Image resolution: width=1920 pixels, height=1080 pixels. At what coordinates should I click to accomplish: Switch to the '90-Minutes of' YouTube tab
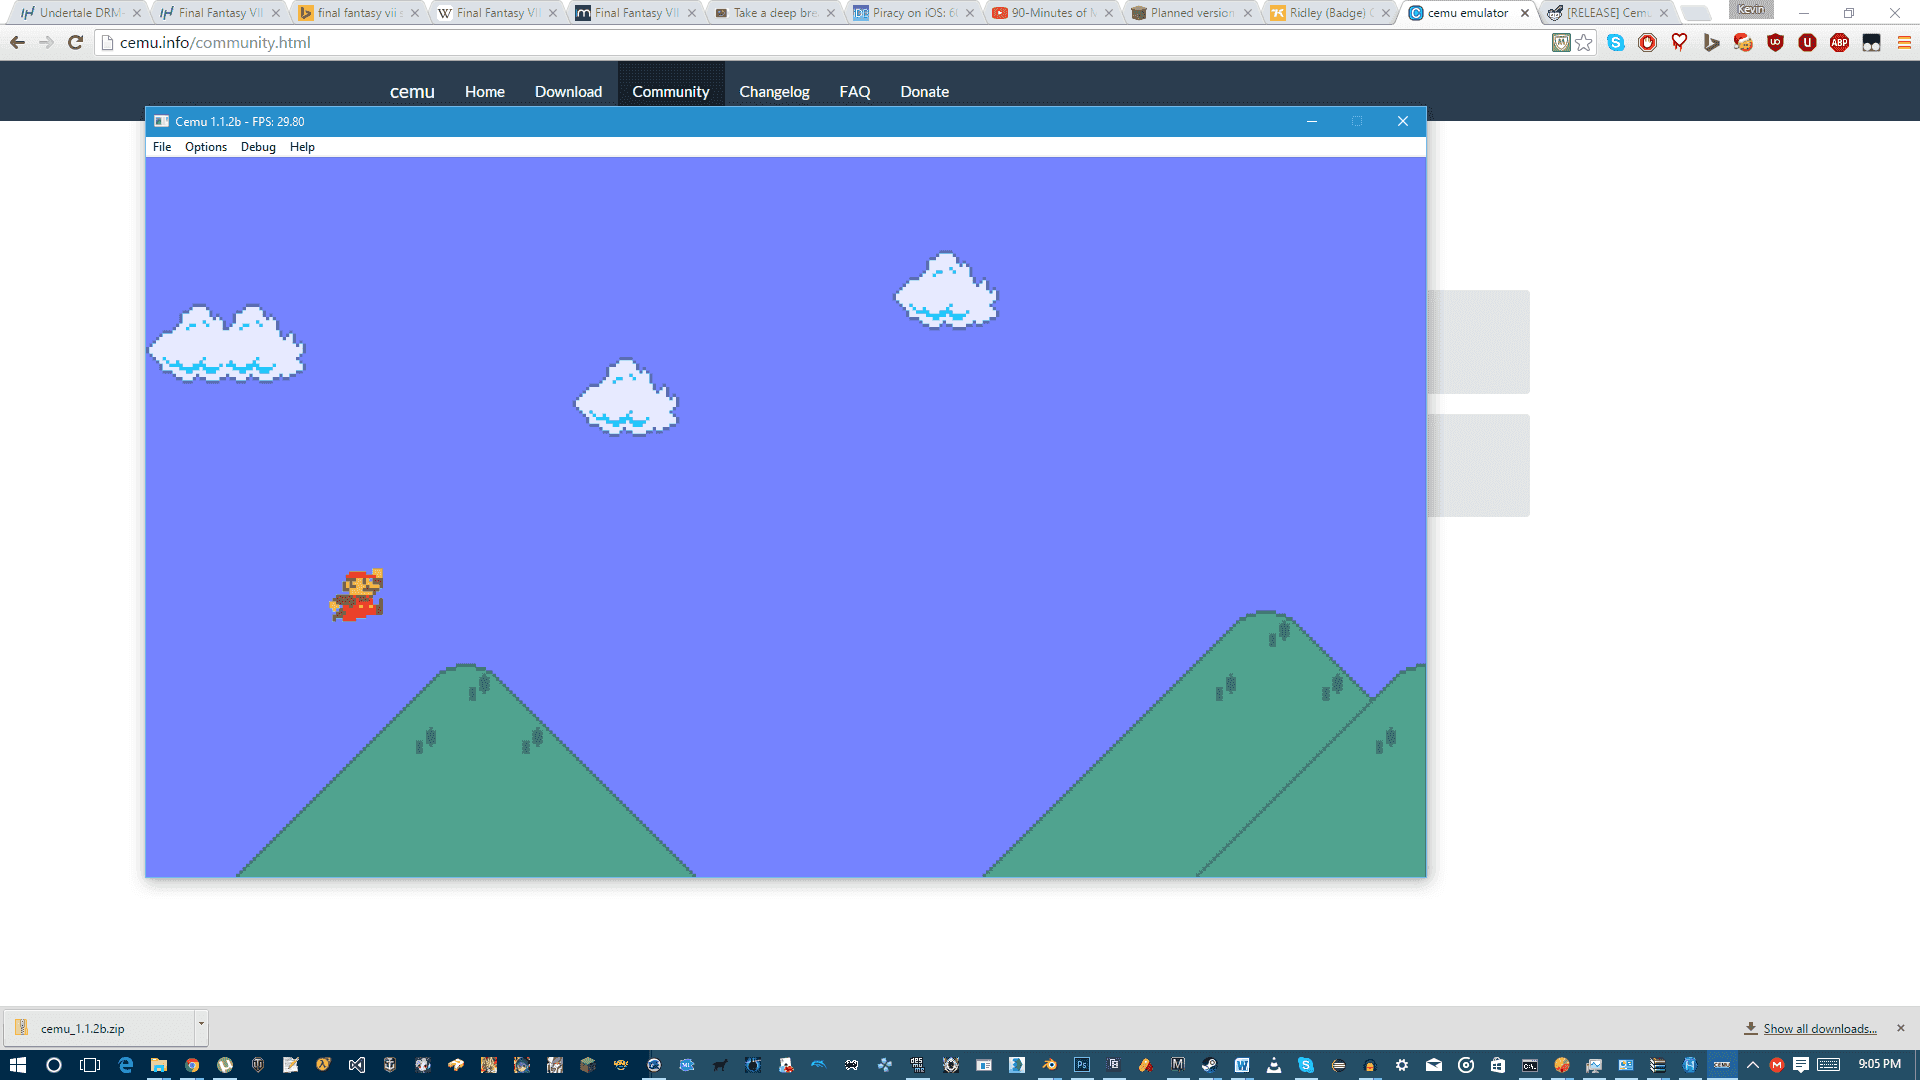tap(1052, 13)
